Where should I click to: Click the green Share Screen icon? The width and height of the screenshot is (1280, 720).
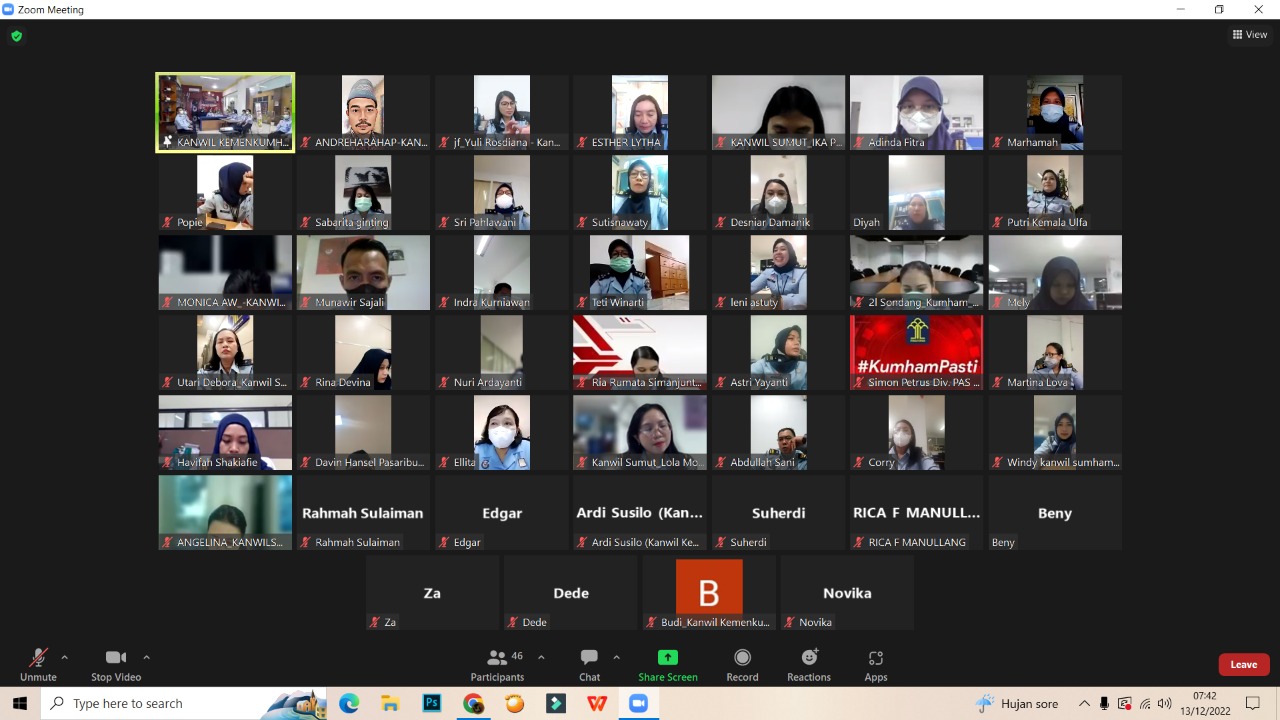(x=667, y=658)
